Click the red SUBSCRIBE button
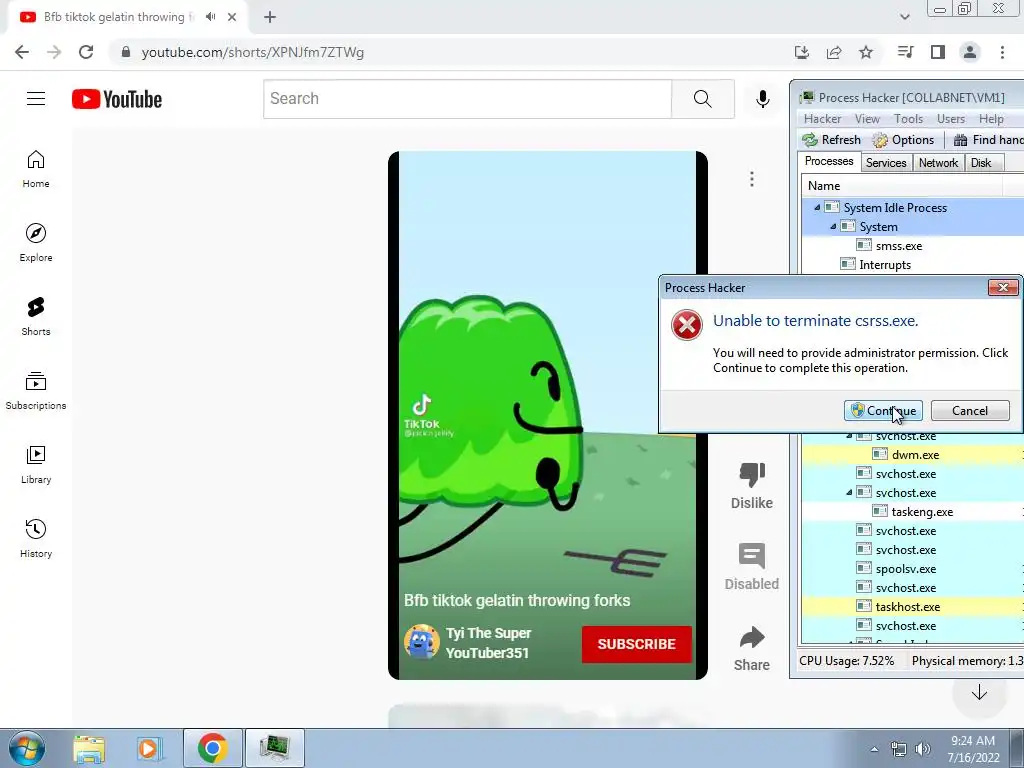1024x768 pixels. tap(637, 644)
